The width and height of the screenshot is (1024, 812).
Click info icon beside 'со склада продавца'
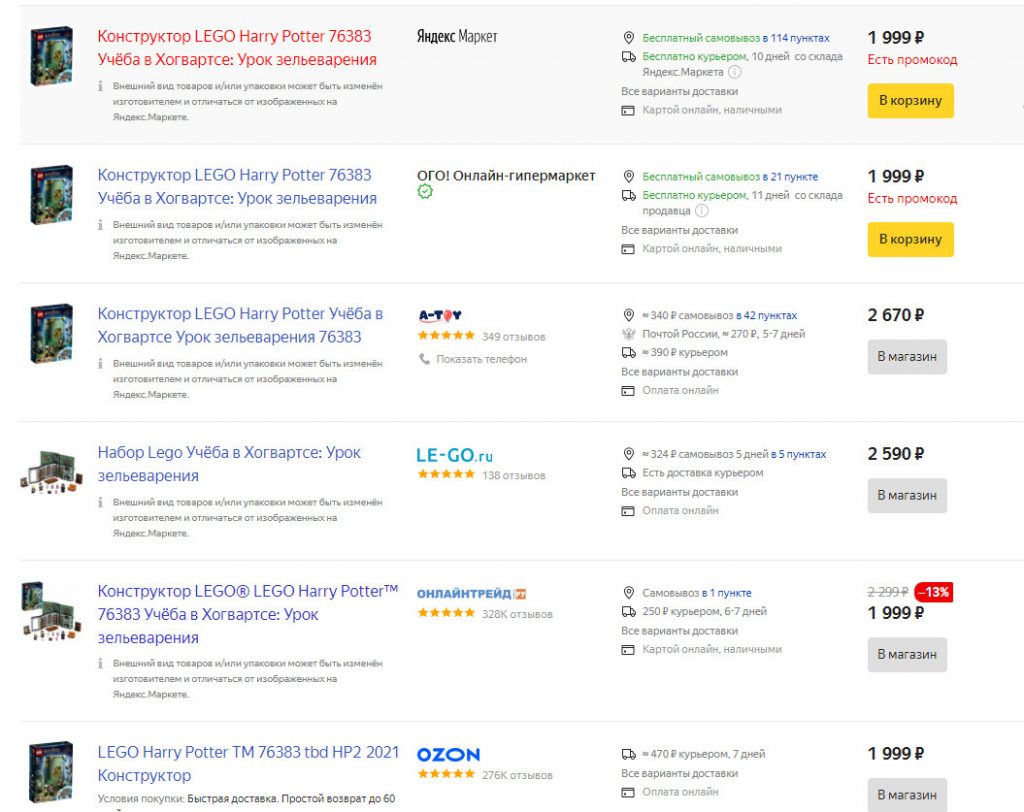click(x=702, y=211)
